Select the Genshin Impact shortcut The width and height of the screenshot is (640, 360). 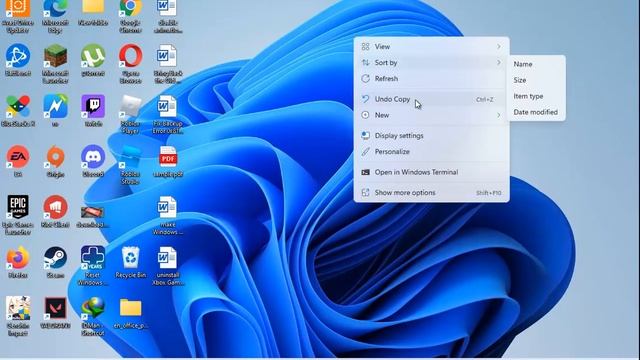coord(18,316)
